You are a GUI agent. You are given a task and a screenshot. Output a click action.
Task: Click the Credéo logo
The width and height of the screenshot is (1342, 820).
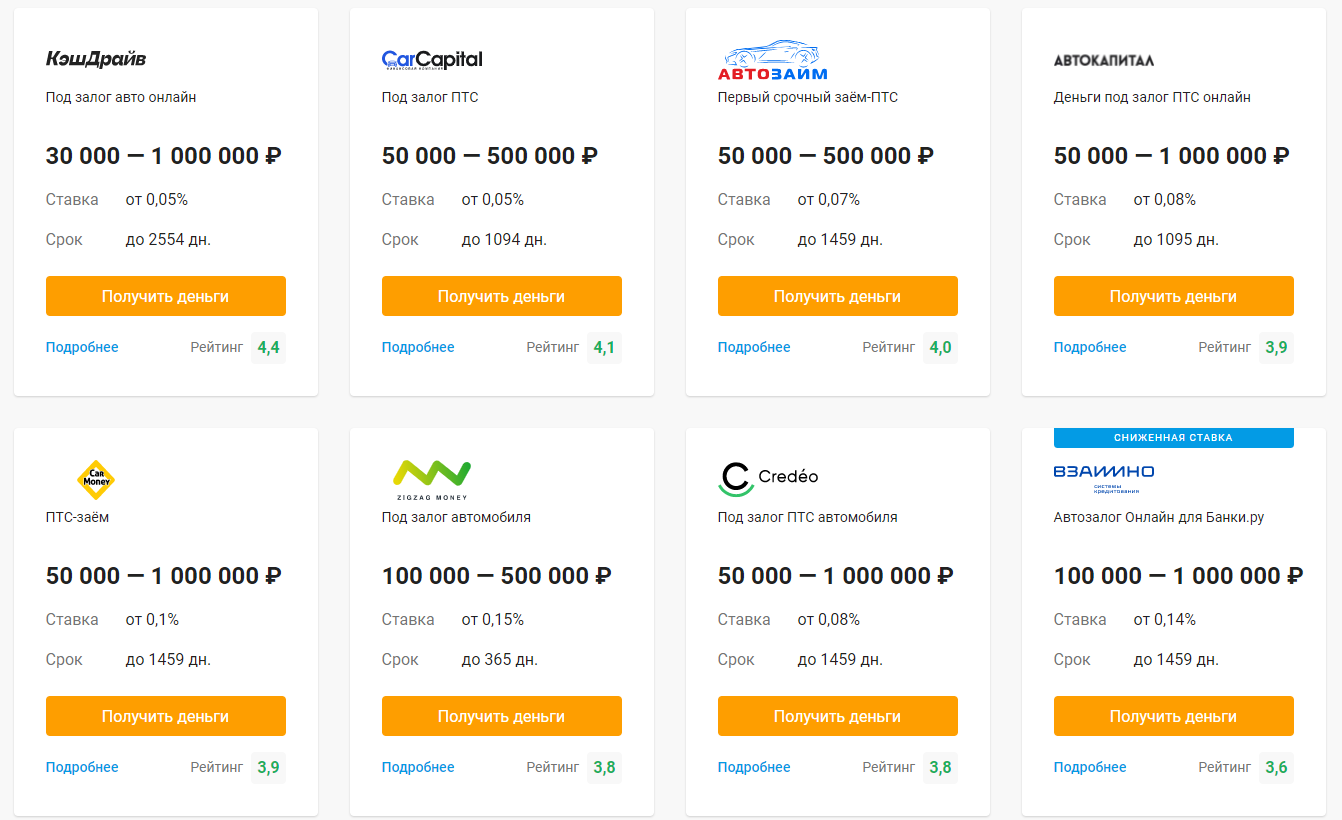coord(768,478)
